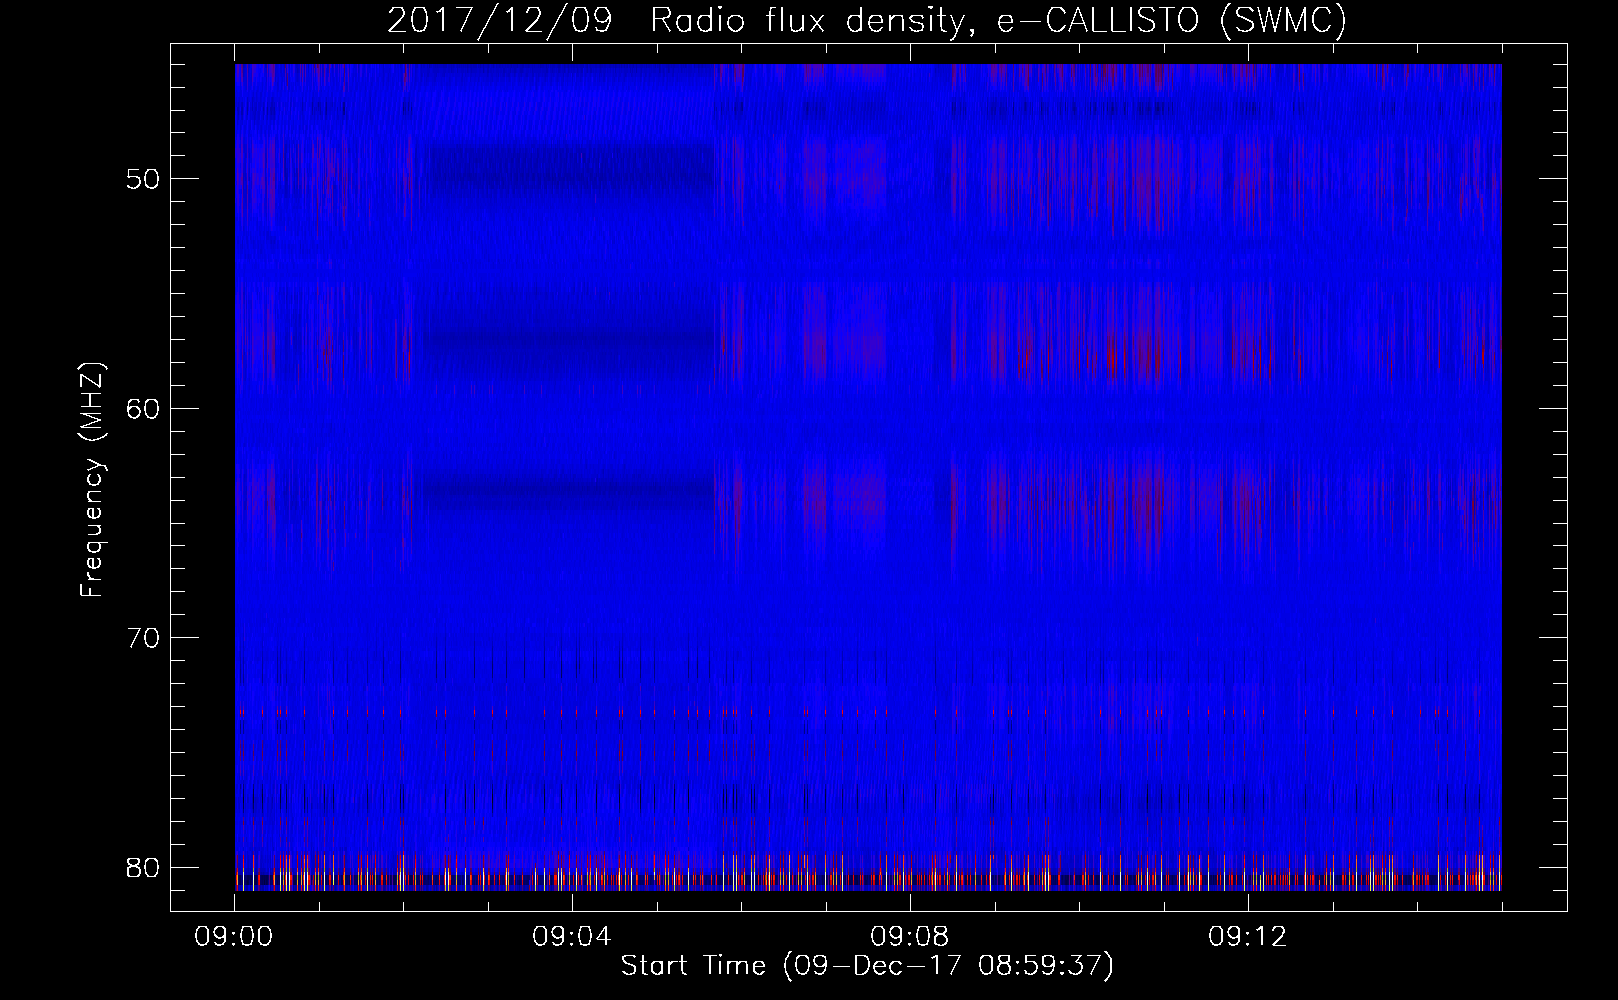Click the '09:04' time tick label
Image resolution: width=1618 pixels, height=1000 pixels.
pos(573,937)
